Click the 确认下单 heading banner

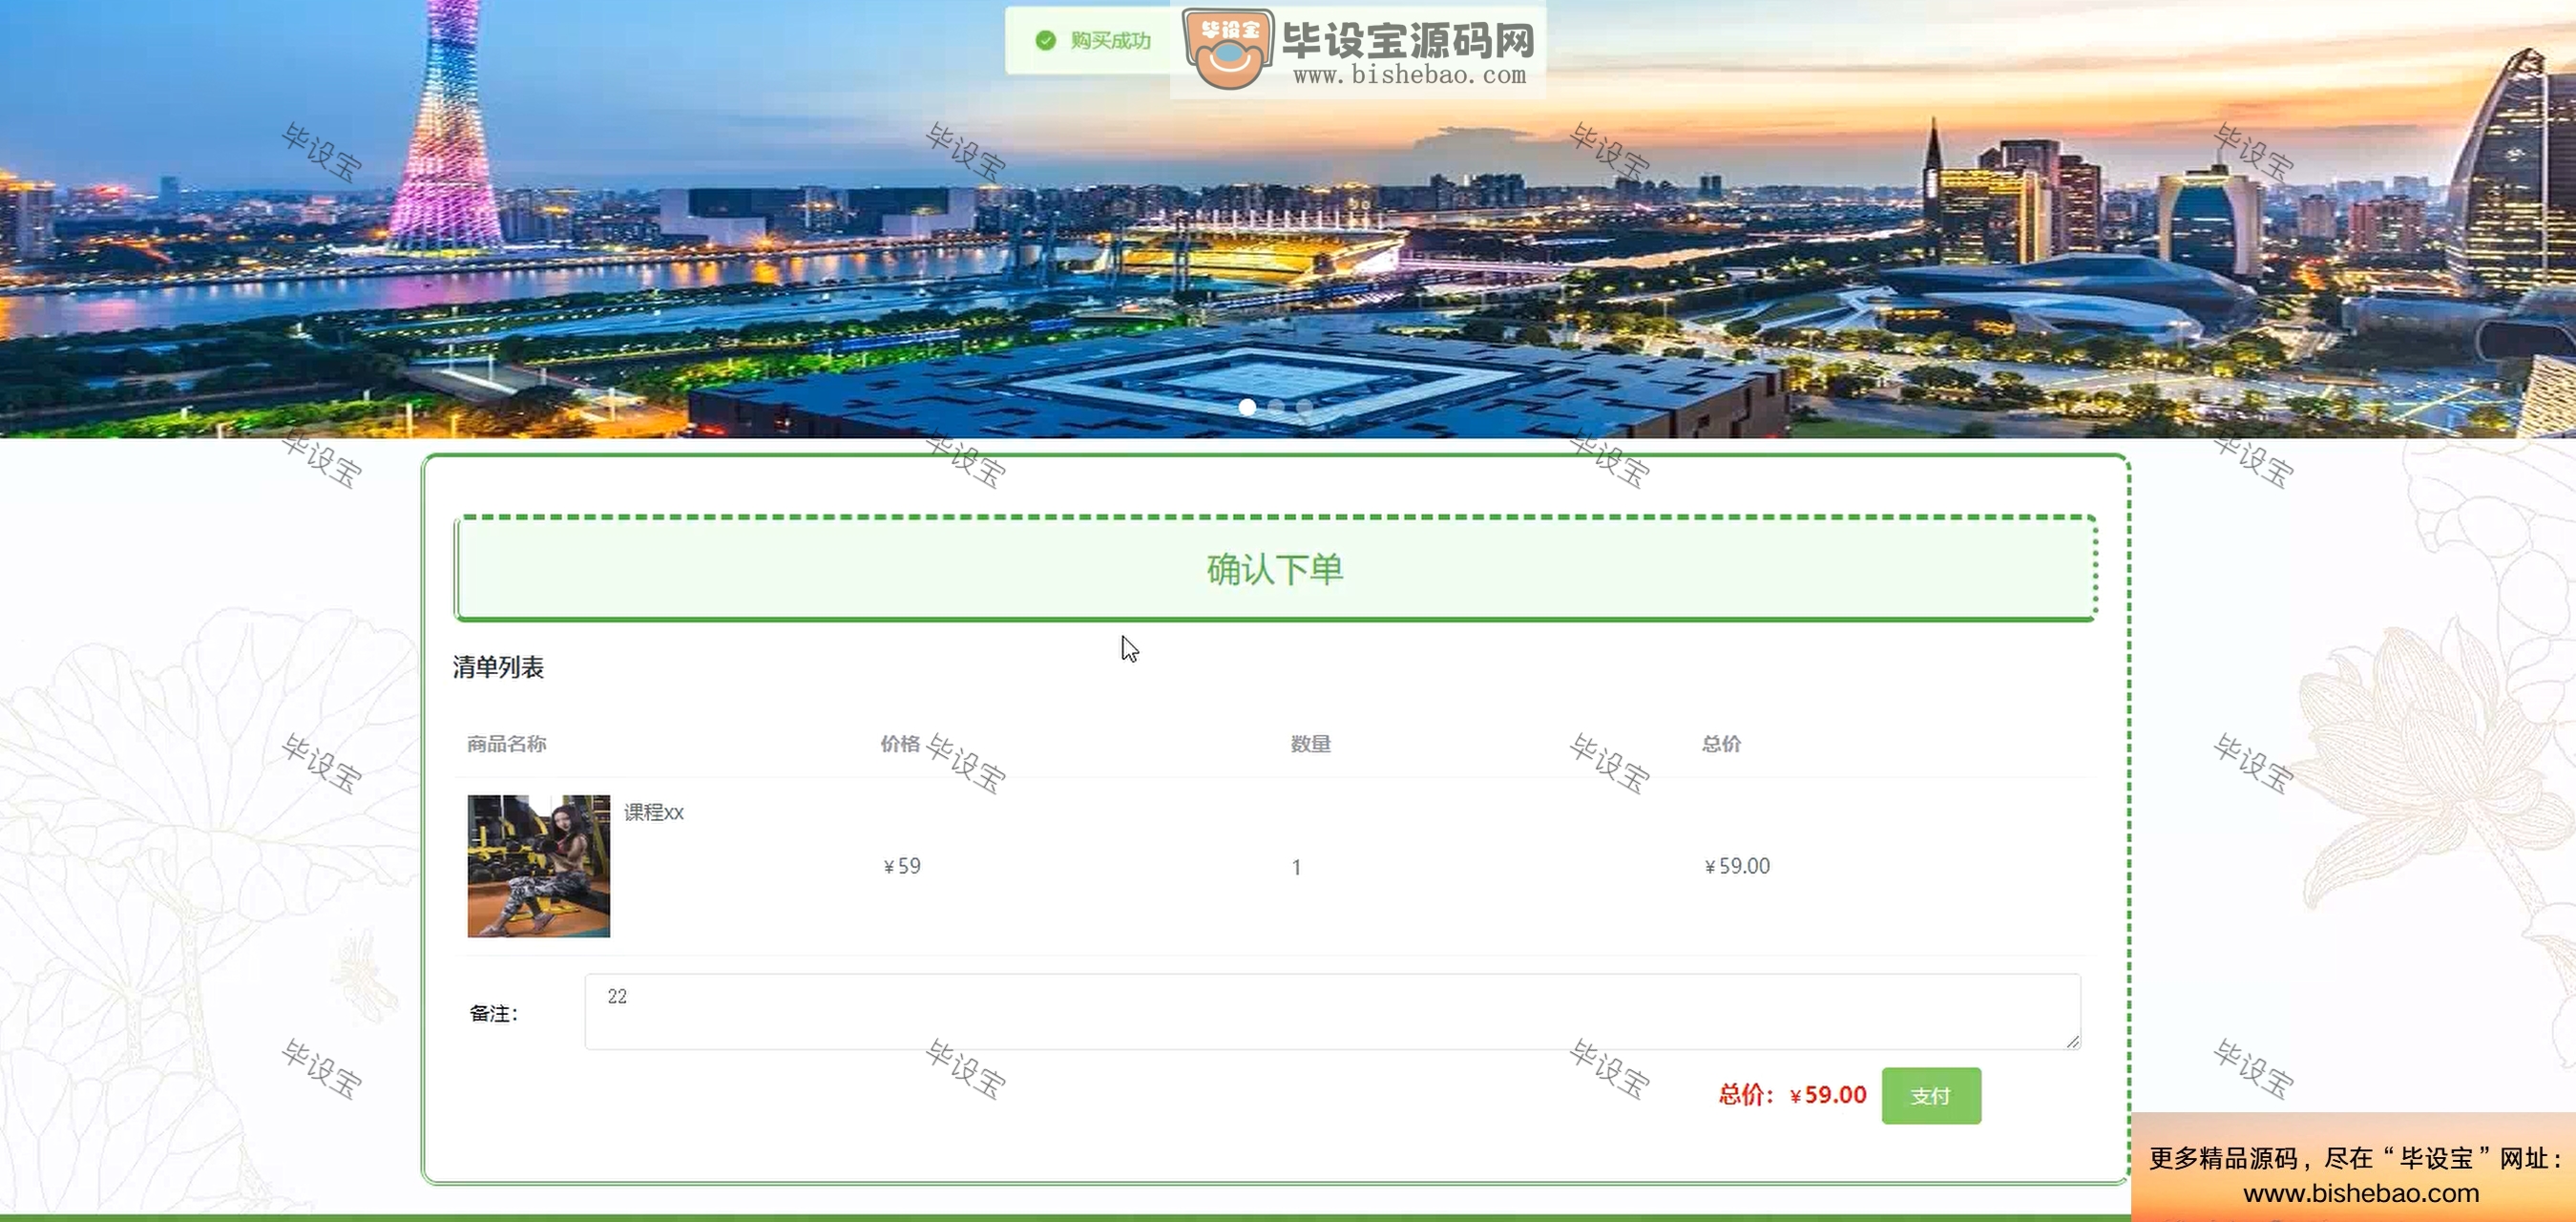coord(1275,568)
